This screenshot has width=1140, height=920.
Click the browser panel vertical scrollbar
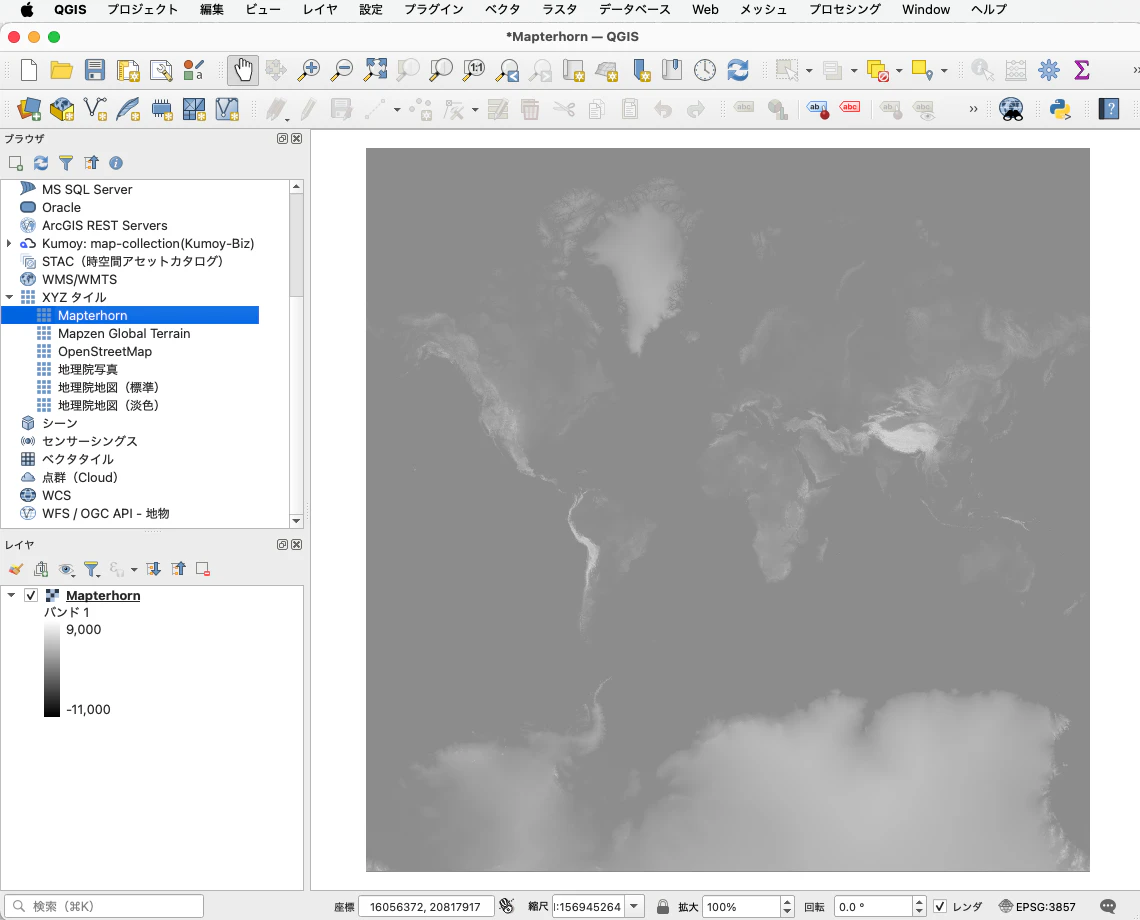point(296,247)
